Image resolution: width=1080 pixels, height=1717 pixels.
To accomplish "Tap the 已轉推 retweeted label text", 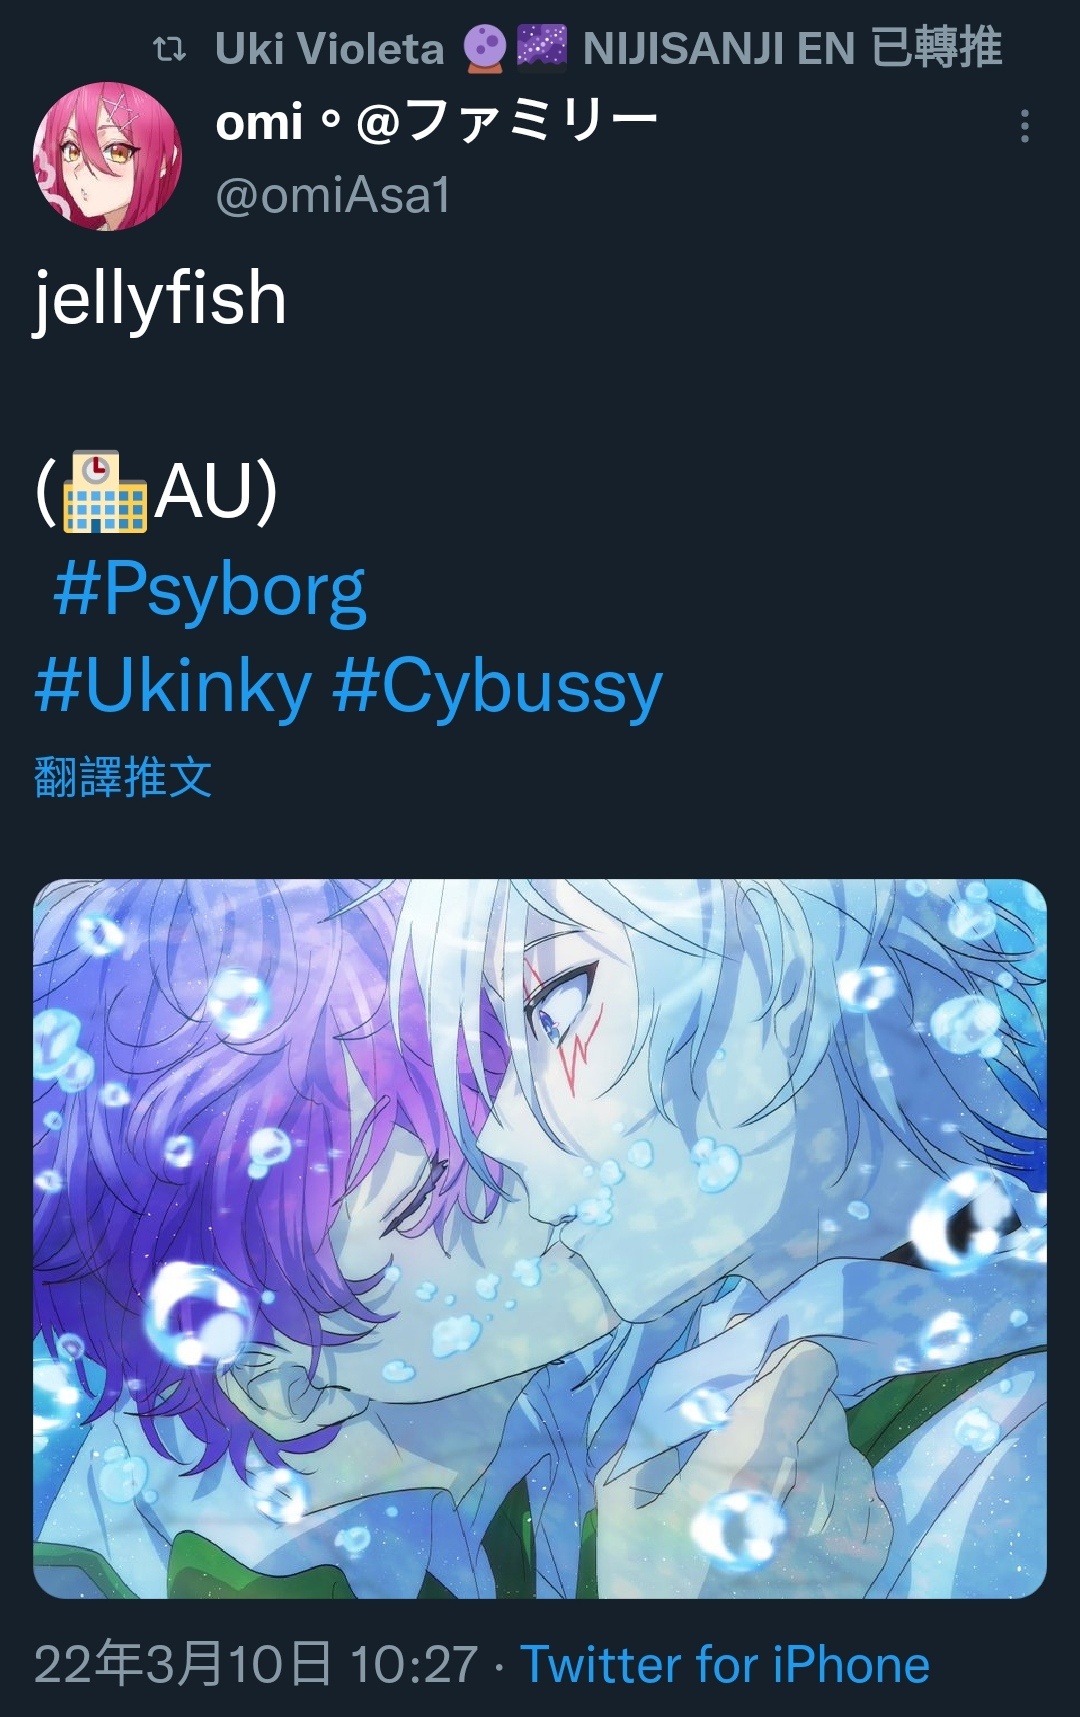I will point(937,48).
